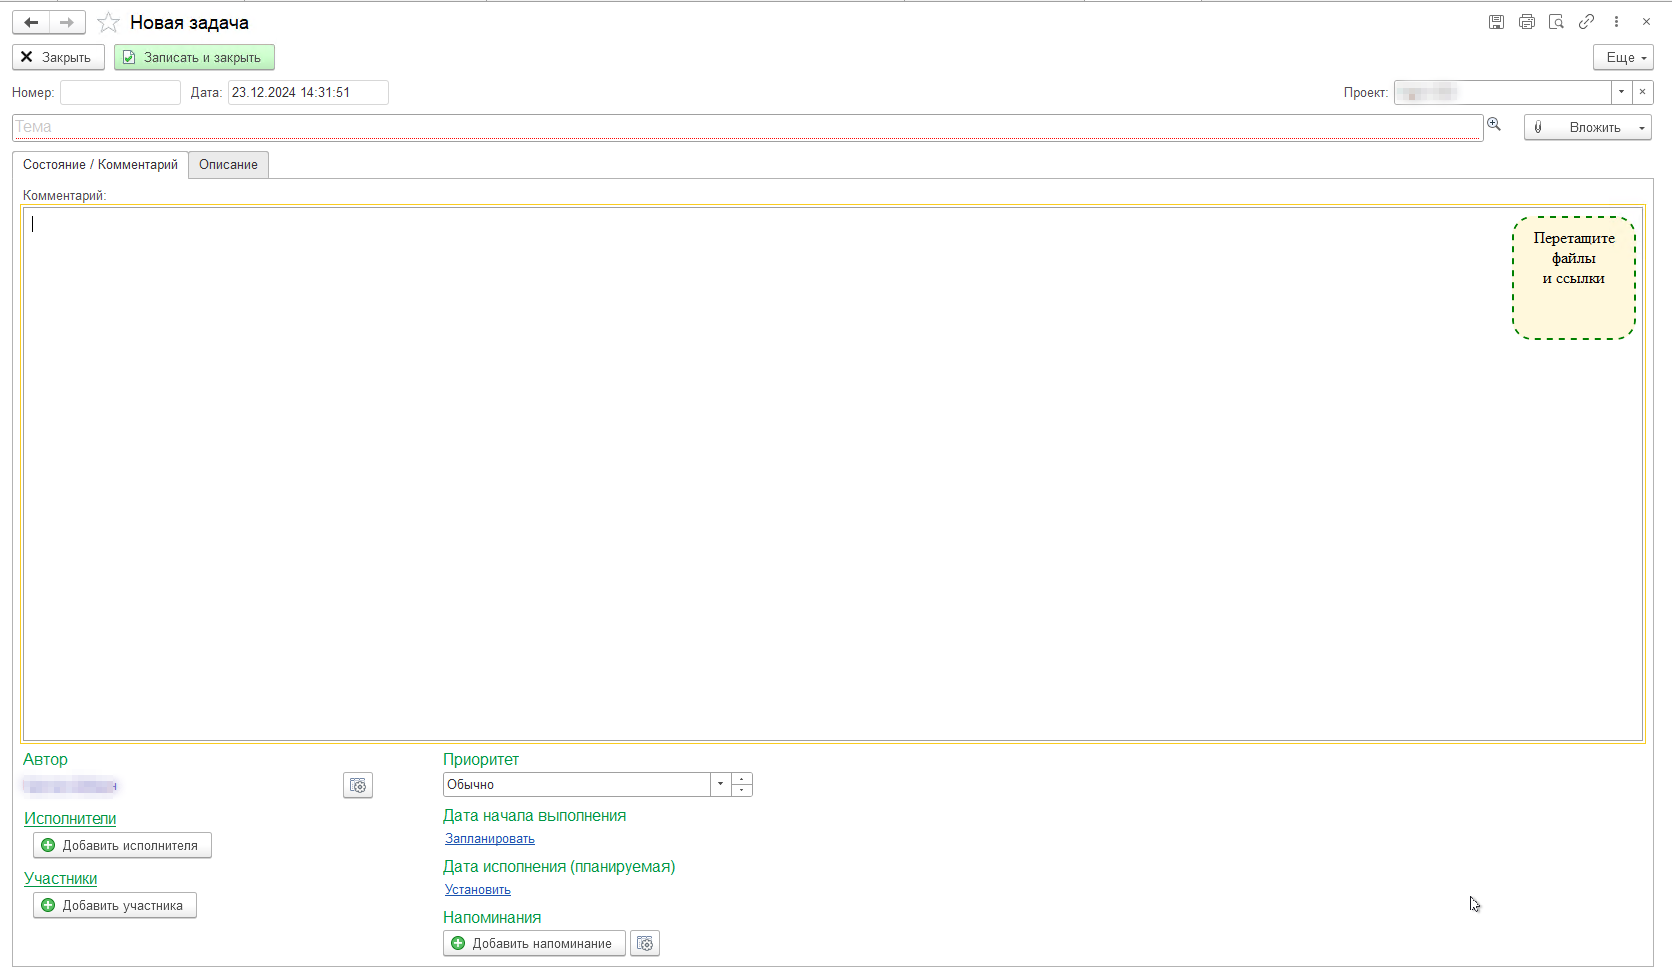The width and height of the screenshot is (1672, 972).
Task: Close the Новая задача form window
Action: 1646,21
